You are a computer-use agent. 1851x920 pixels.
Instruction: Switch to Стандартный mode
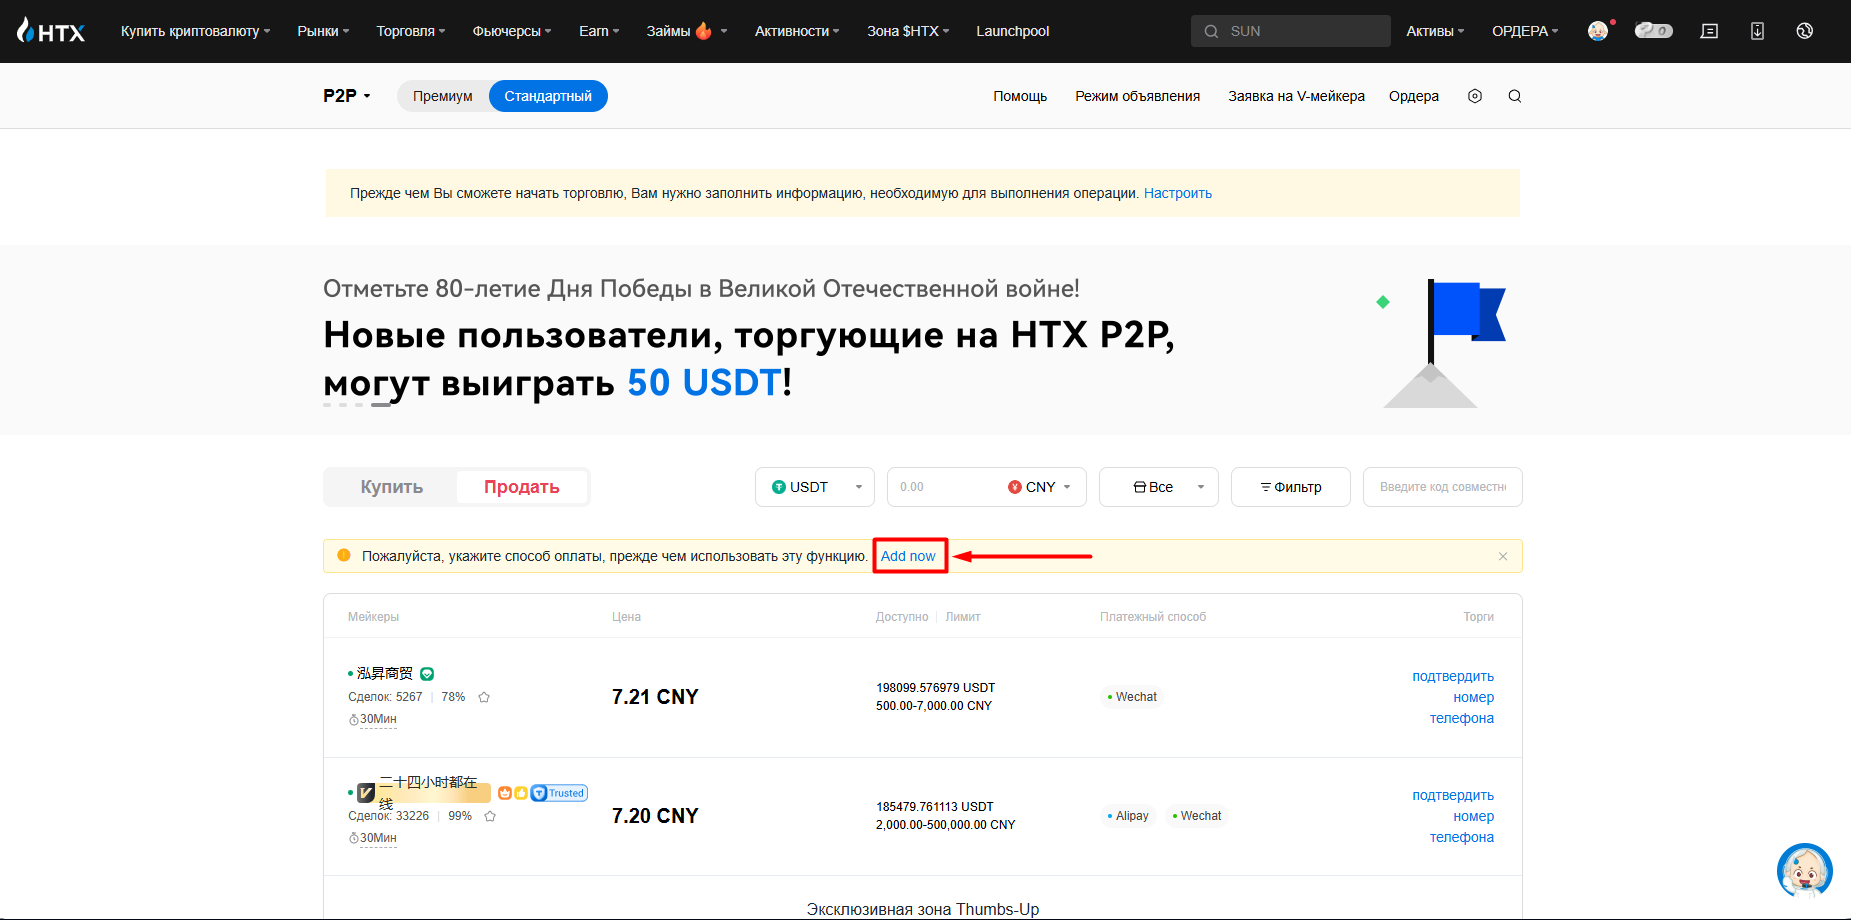coord(548,96)
